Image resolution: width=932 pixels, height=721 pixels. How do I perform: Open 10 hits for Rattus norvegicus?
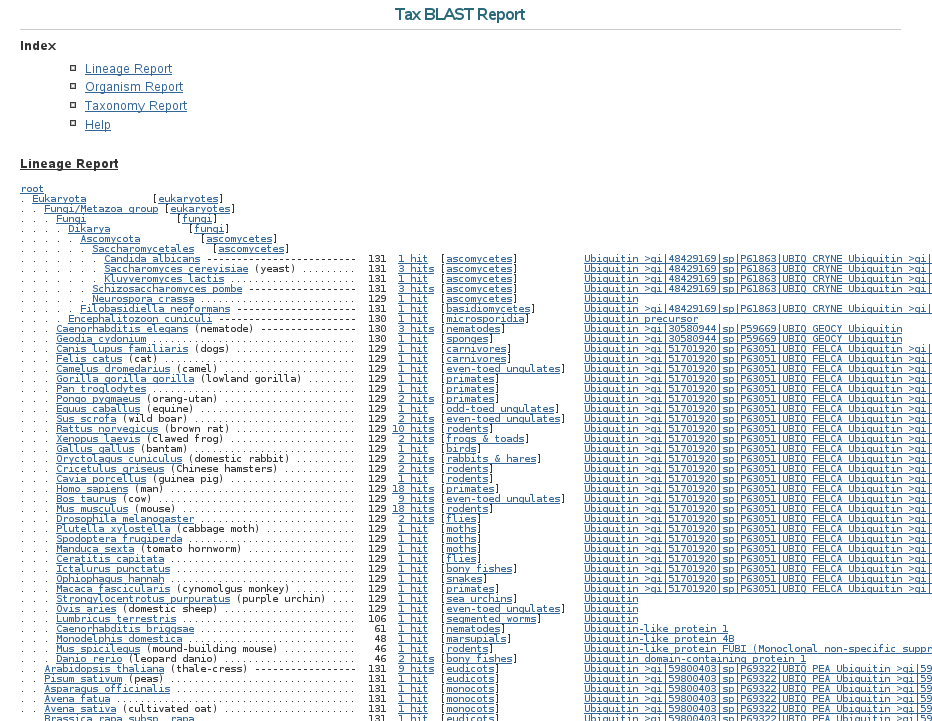413,429
